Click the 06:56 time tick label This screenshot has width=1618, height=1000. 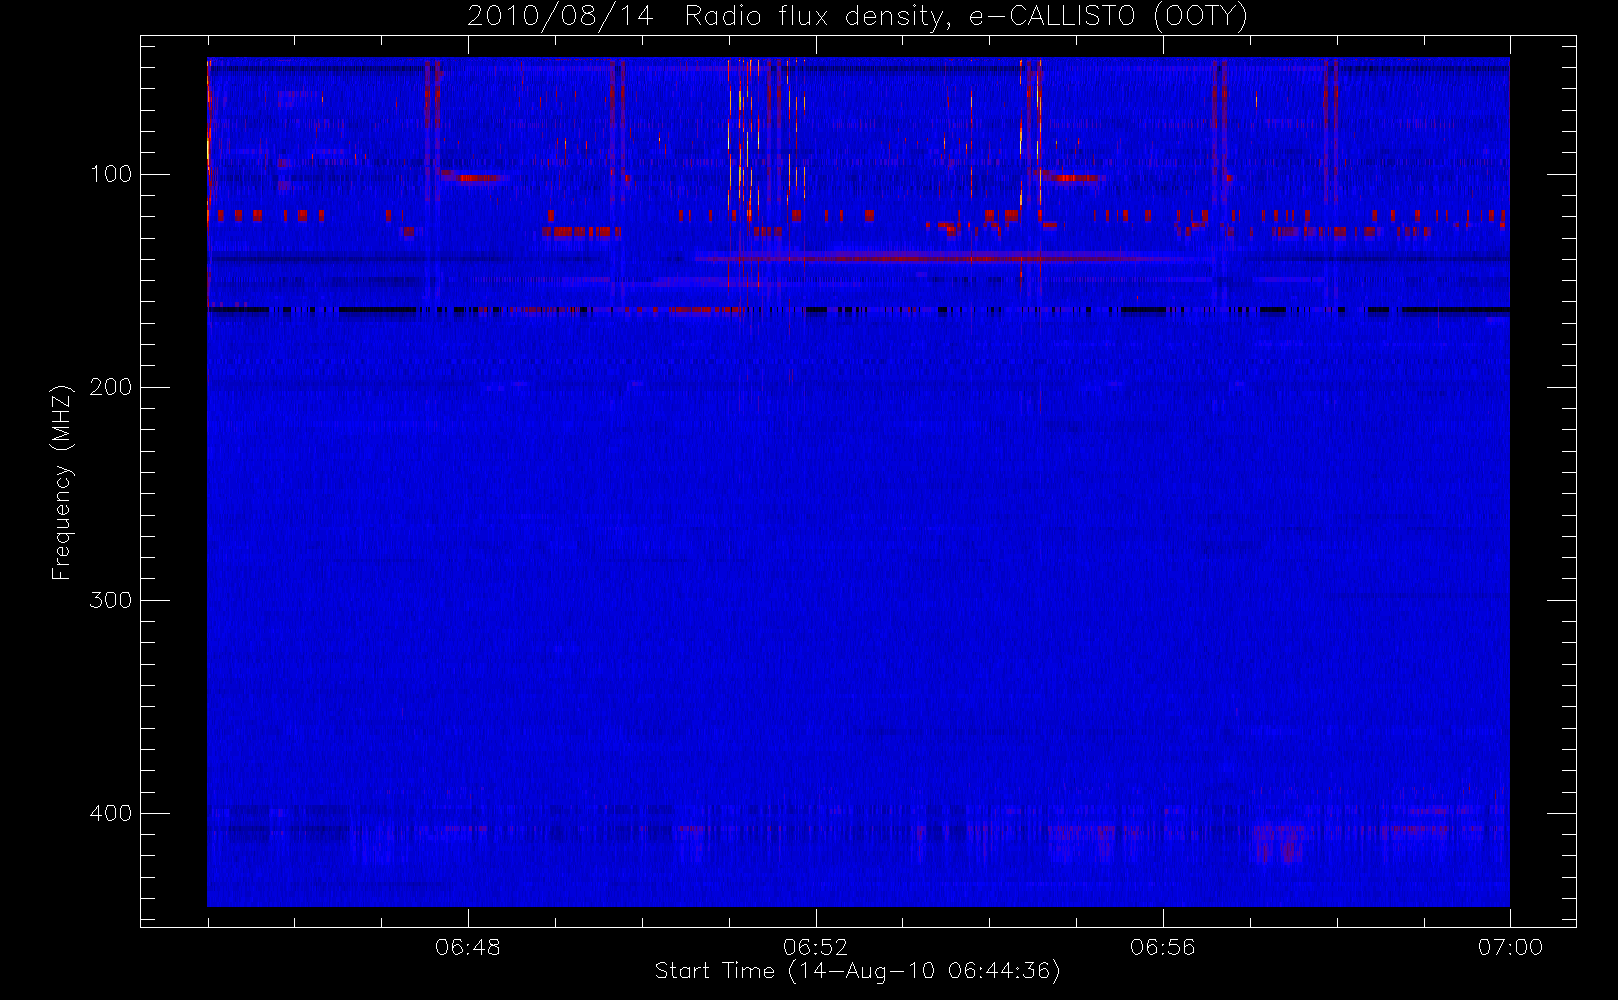[x=1163, y=947]
